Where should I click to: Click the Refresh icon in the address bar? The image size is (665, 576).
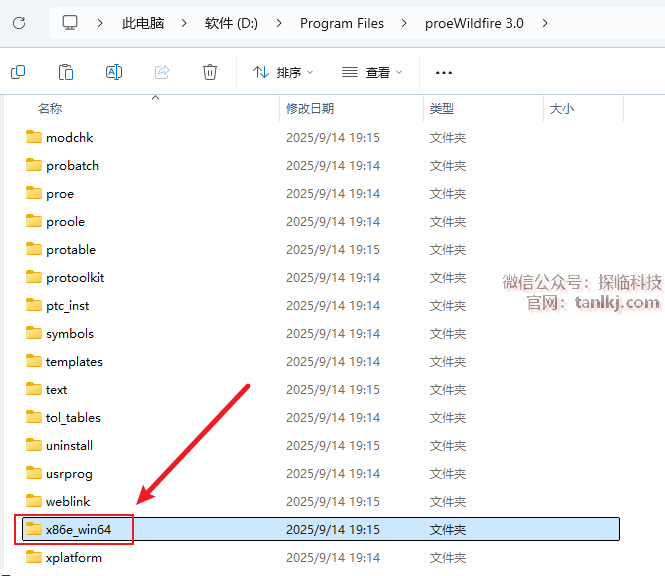click(x=19, y=23)
